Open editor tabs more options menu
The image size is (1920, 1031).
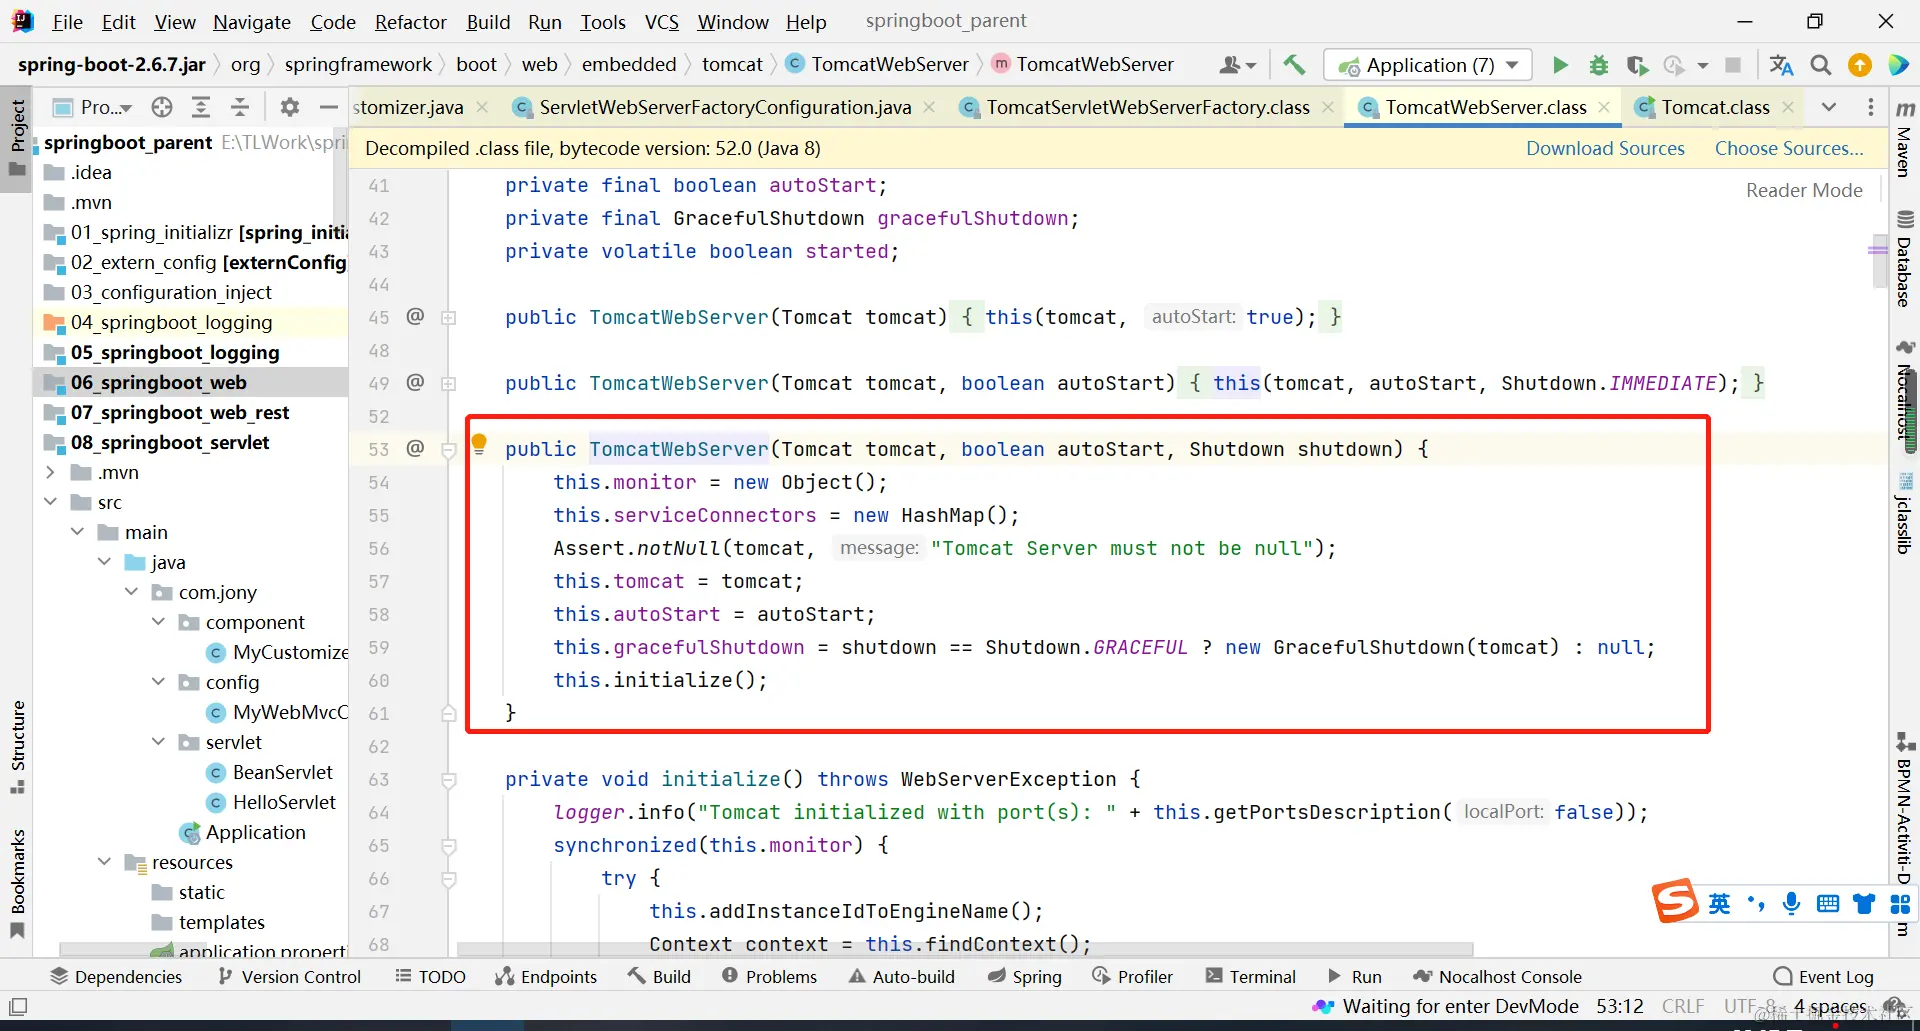pos(1871,107)
